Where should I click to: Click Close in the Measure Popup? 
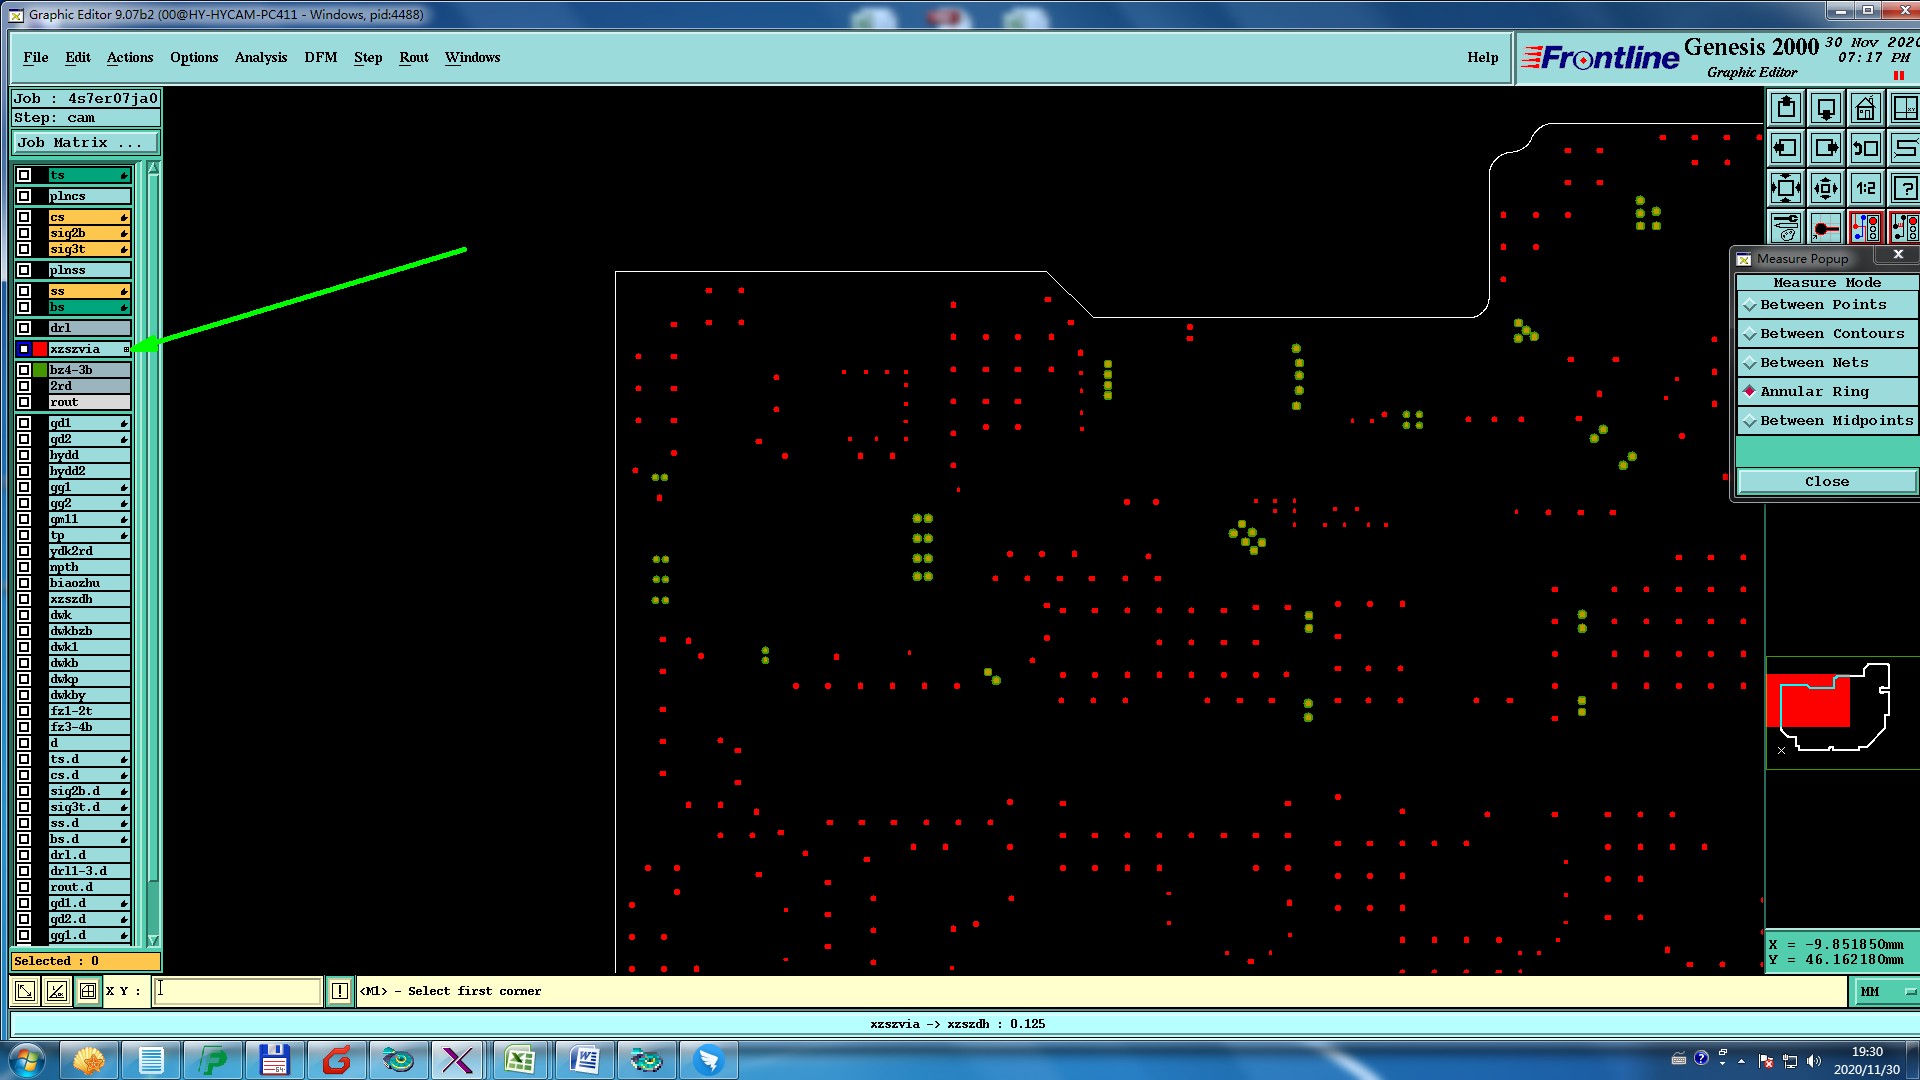click(x=1827, y=482)
